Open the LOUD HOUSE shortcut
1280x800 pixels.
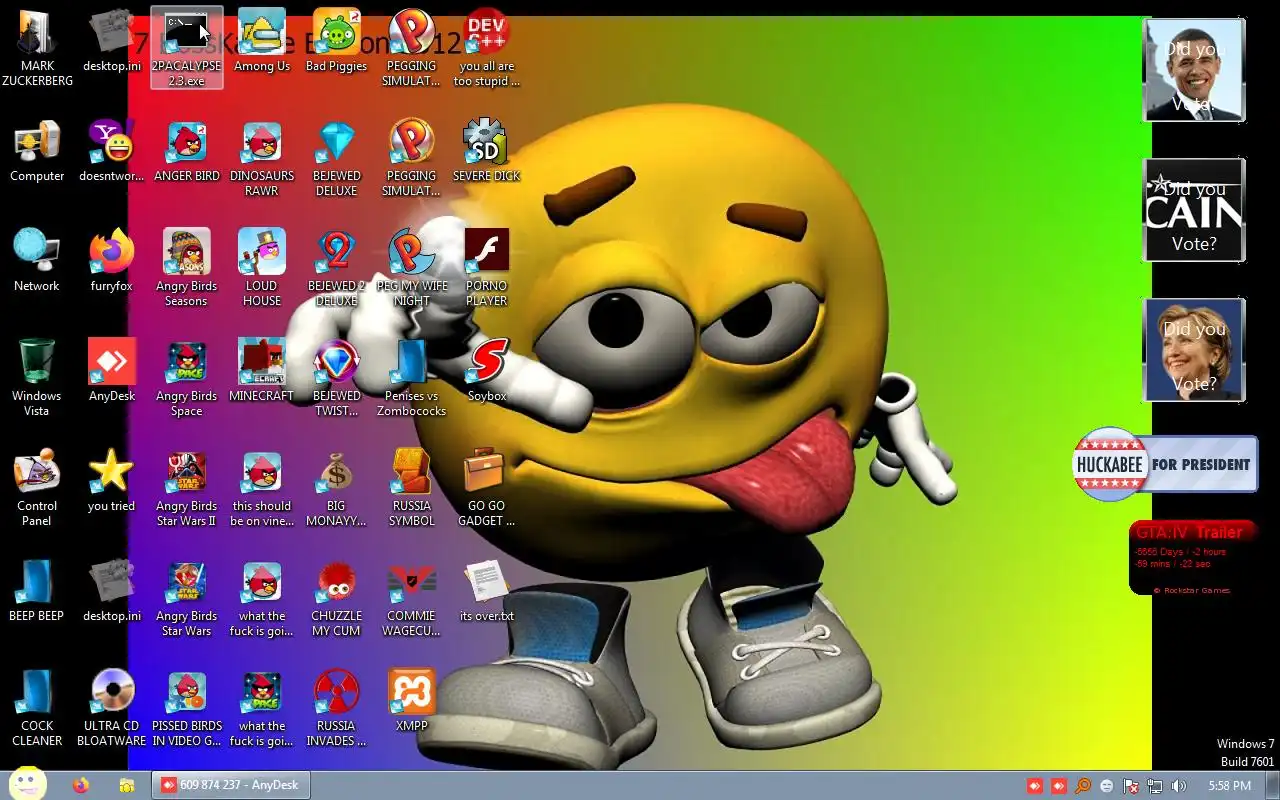(262, 268)
